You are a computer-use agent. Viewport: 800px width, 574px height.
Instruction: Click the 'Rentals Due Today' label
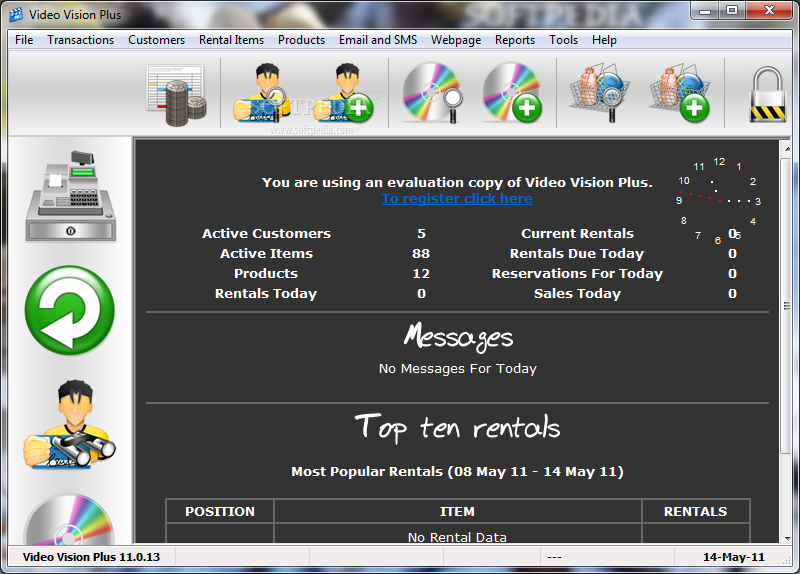pyautogui.click(x=577, y=254)
